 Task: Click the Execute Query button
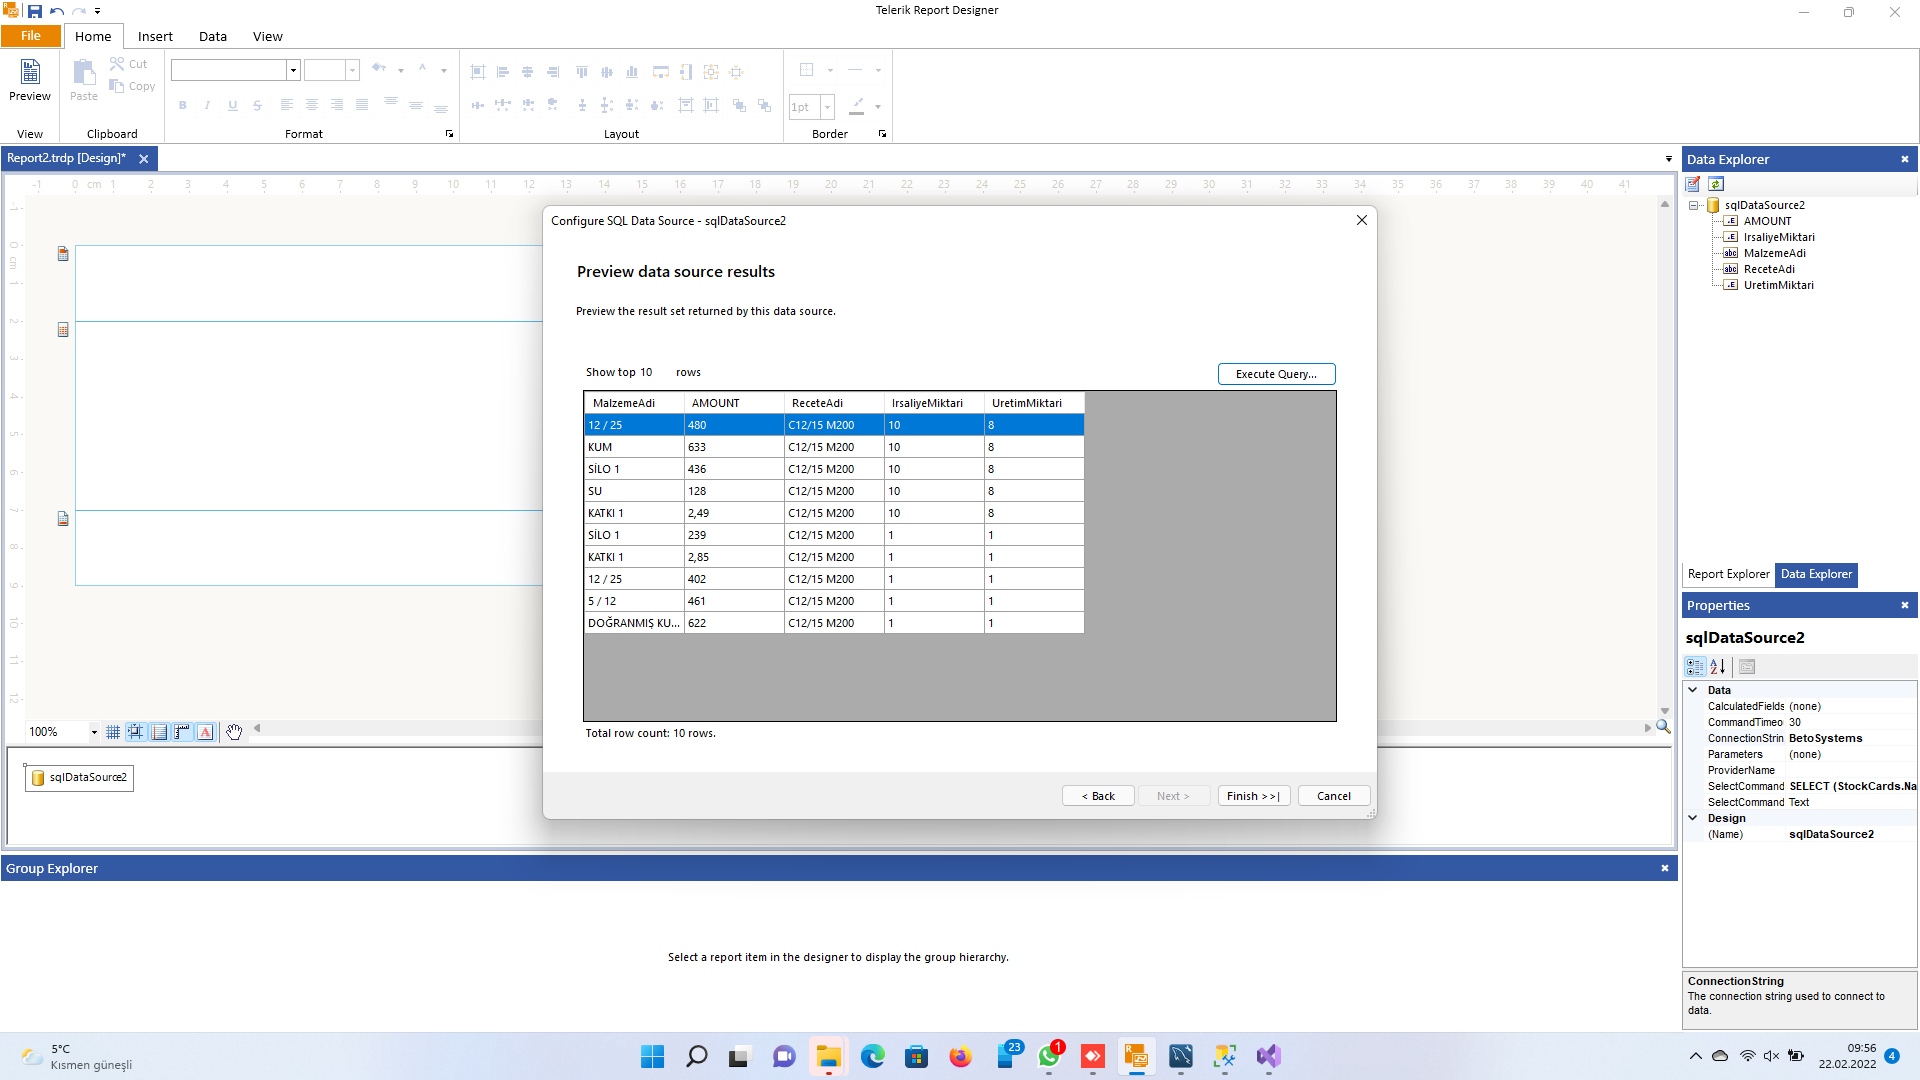pos(1276,374)
